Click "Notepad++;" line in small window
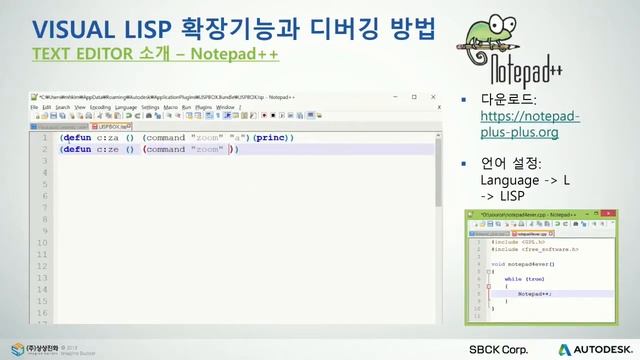640x360 pixels. [x=535, y=294]
